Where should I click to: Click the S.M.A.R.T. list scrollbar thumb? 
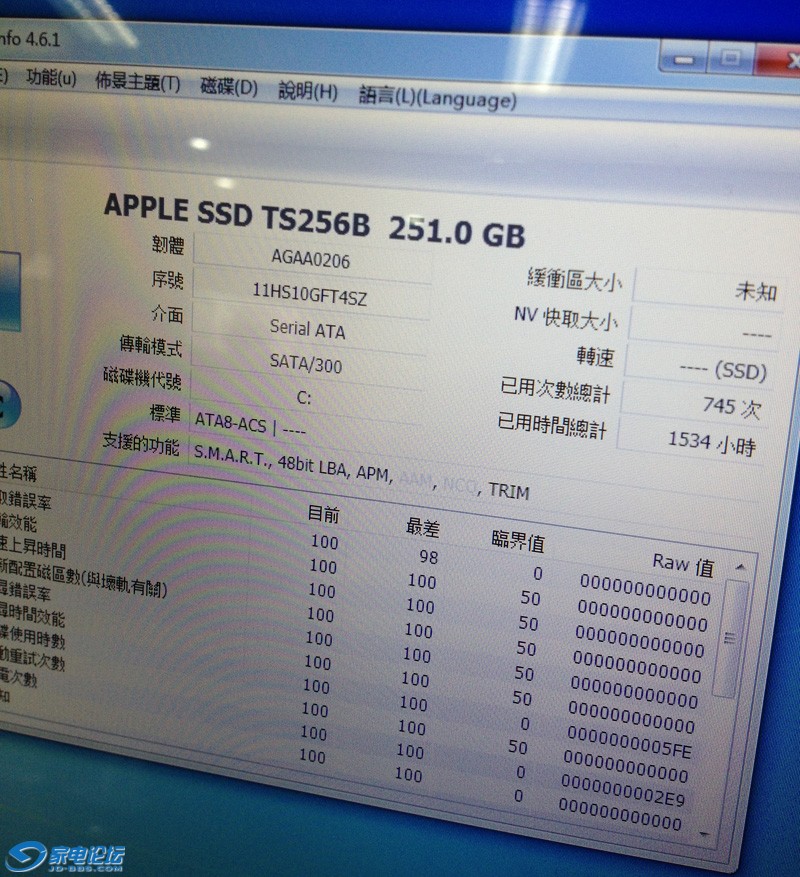point(730,638)
